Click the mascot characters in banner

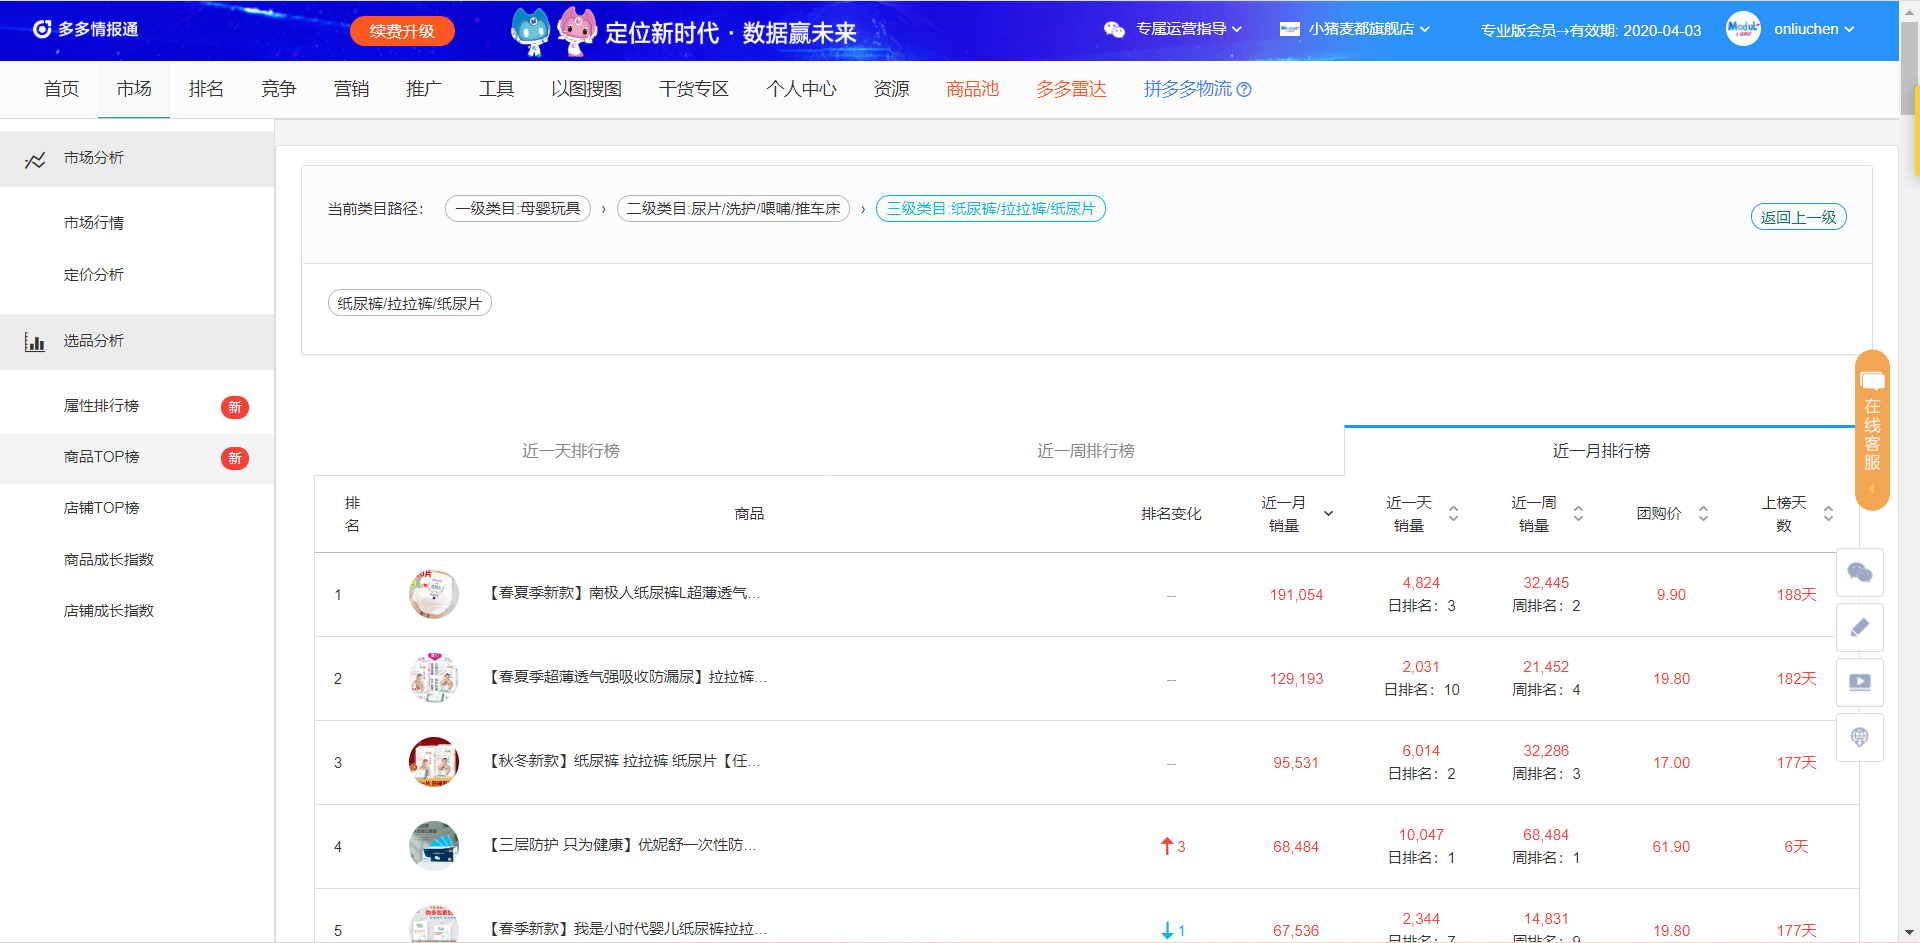pos(554,32)
